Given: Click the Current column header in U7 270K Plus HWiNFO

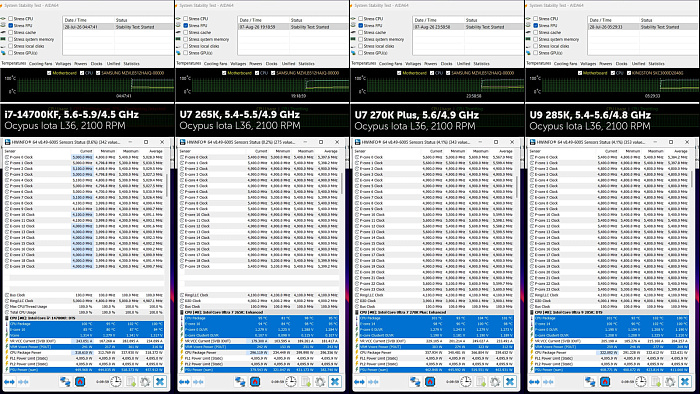Looking at the screenshot, I should click(436, 151).
